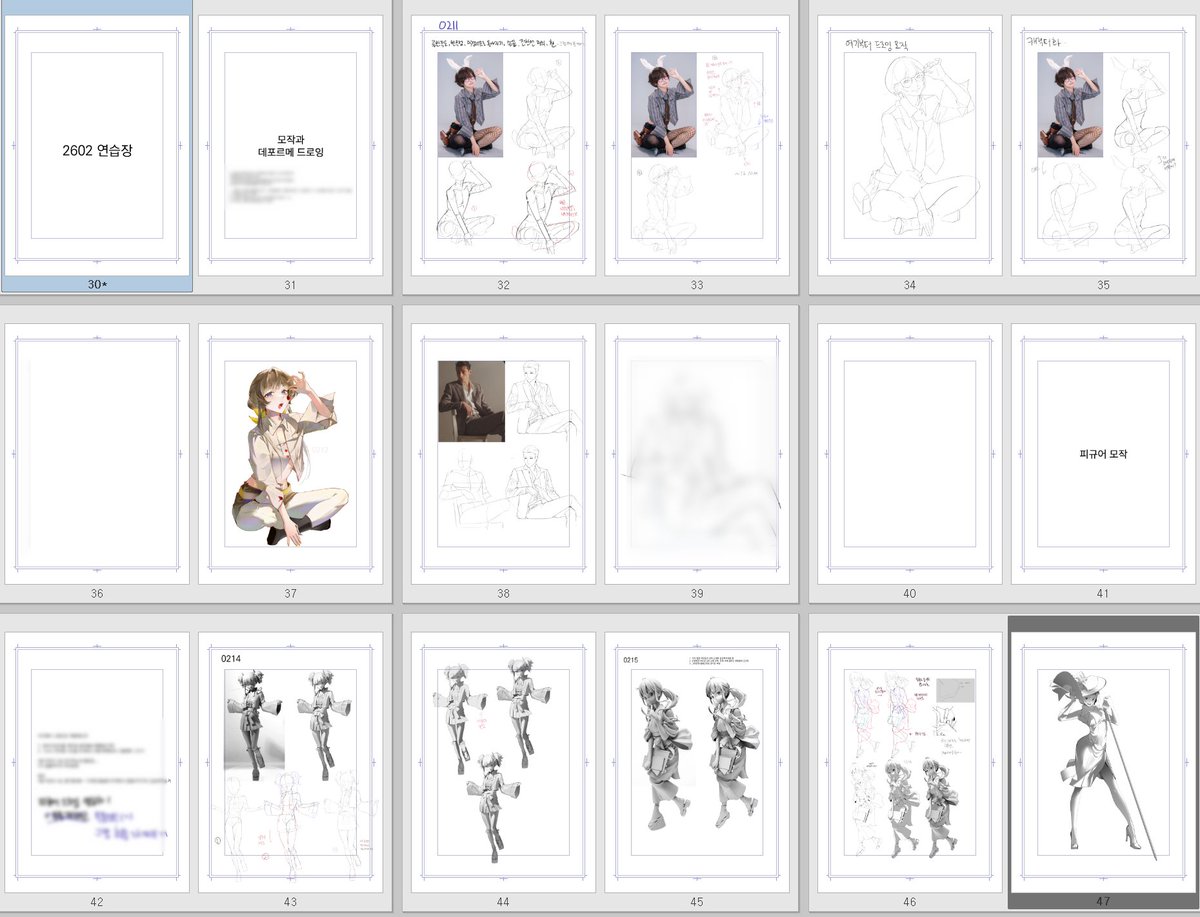Viewport: 1200px width, 917px height.
Task: Select page 44 three figure renders
Action: coord(503,762)
